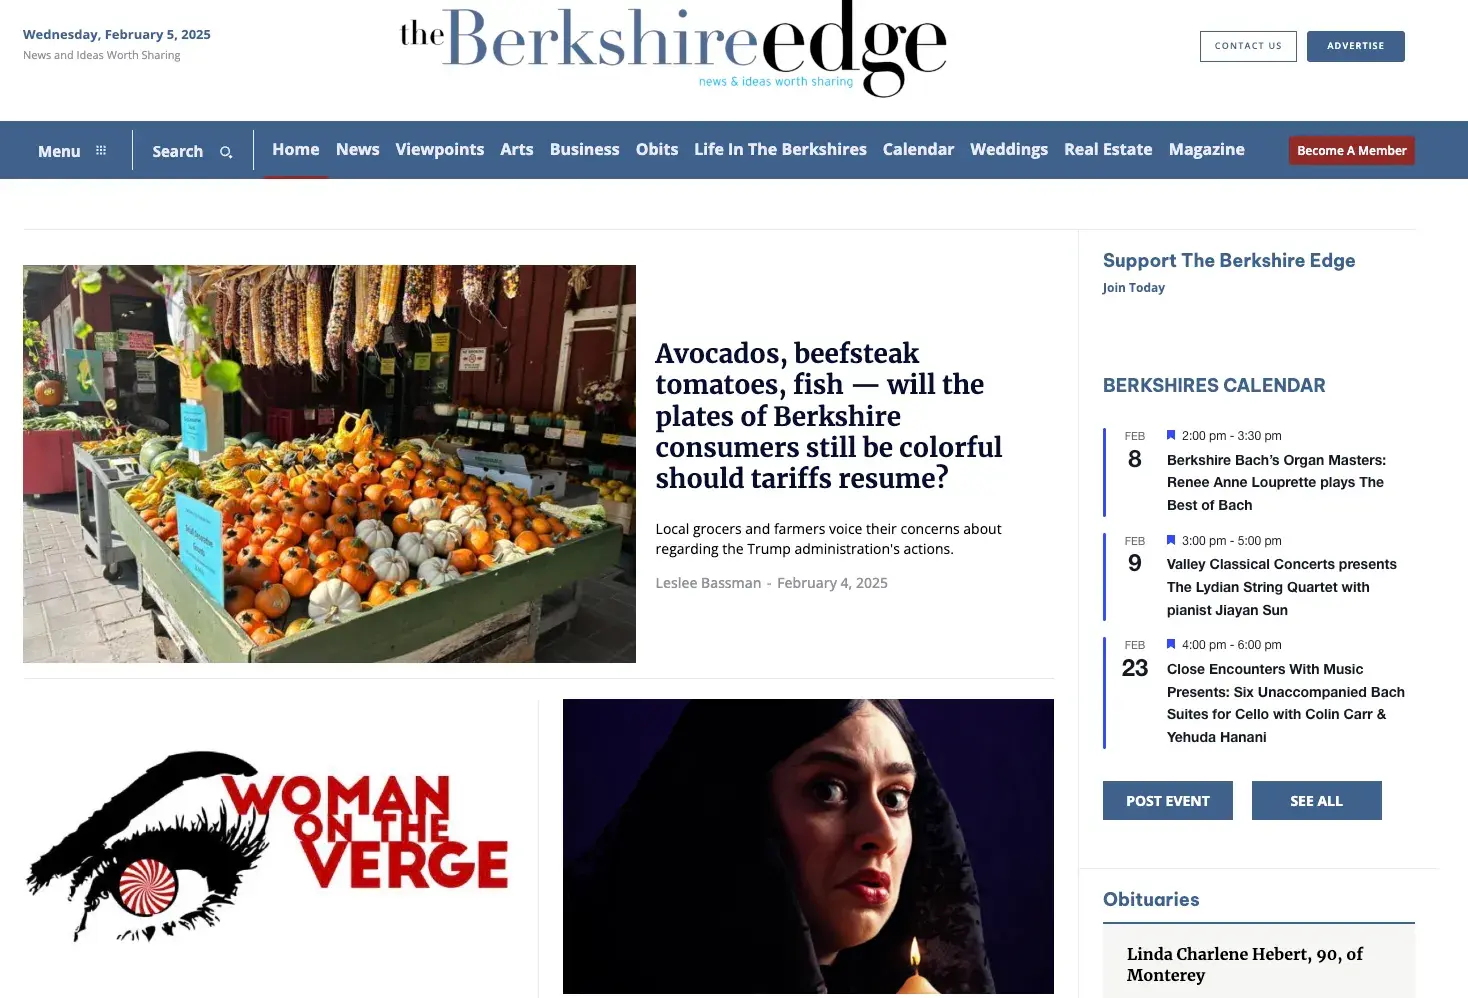Click the pumpkin farm stand photo
The width and height of the screenshot is (1468, 998).
(329, 464)
